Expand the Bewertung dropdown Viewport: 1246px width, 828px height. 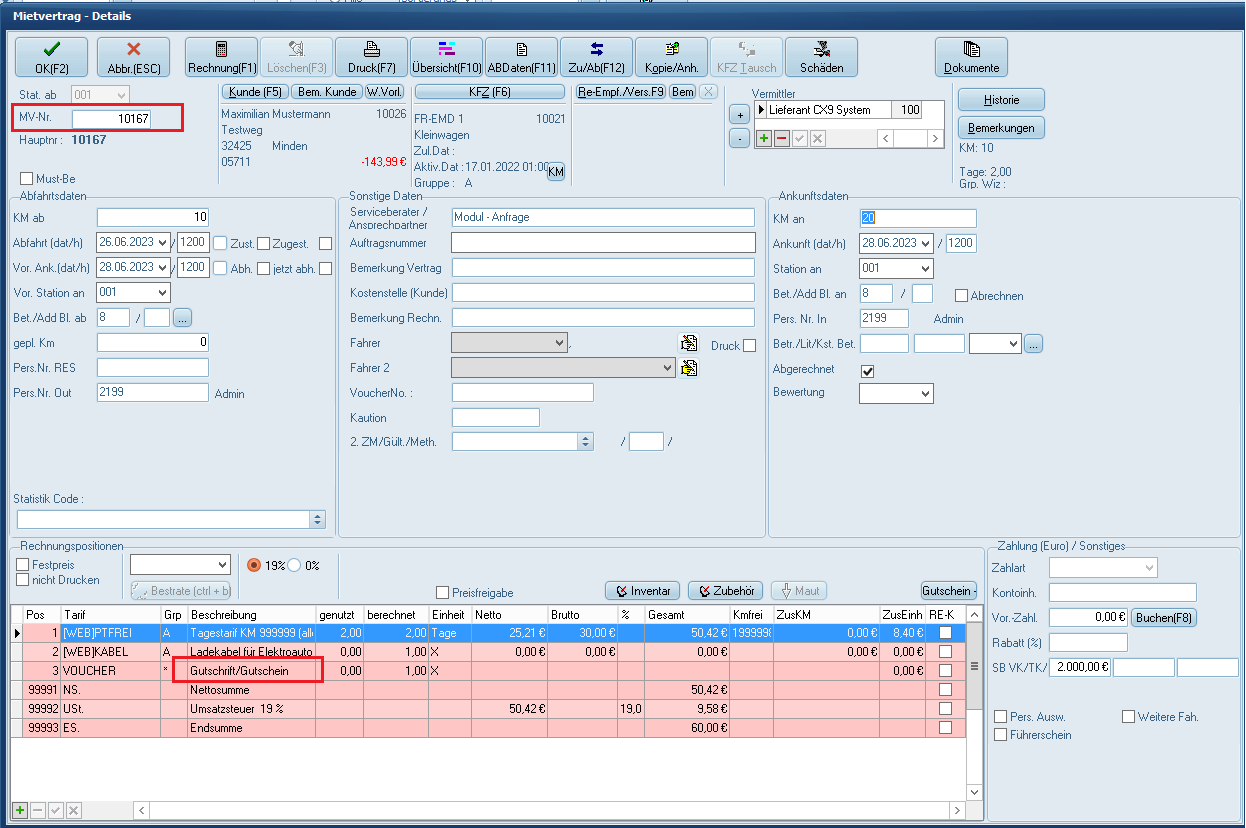tap(924, 394)
